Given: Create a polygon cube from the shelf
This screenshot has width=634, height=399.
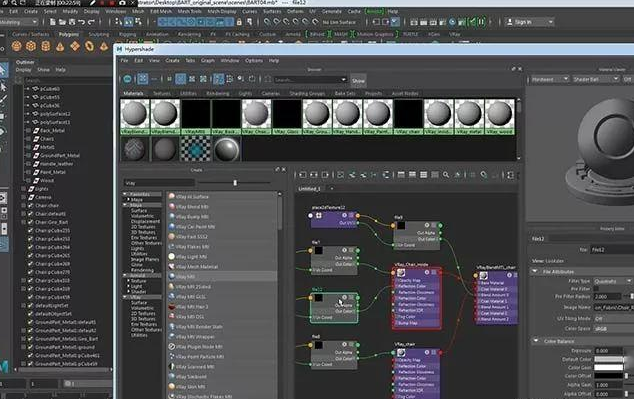Looking at the screenshot, I should point(31,46).
